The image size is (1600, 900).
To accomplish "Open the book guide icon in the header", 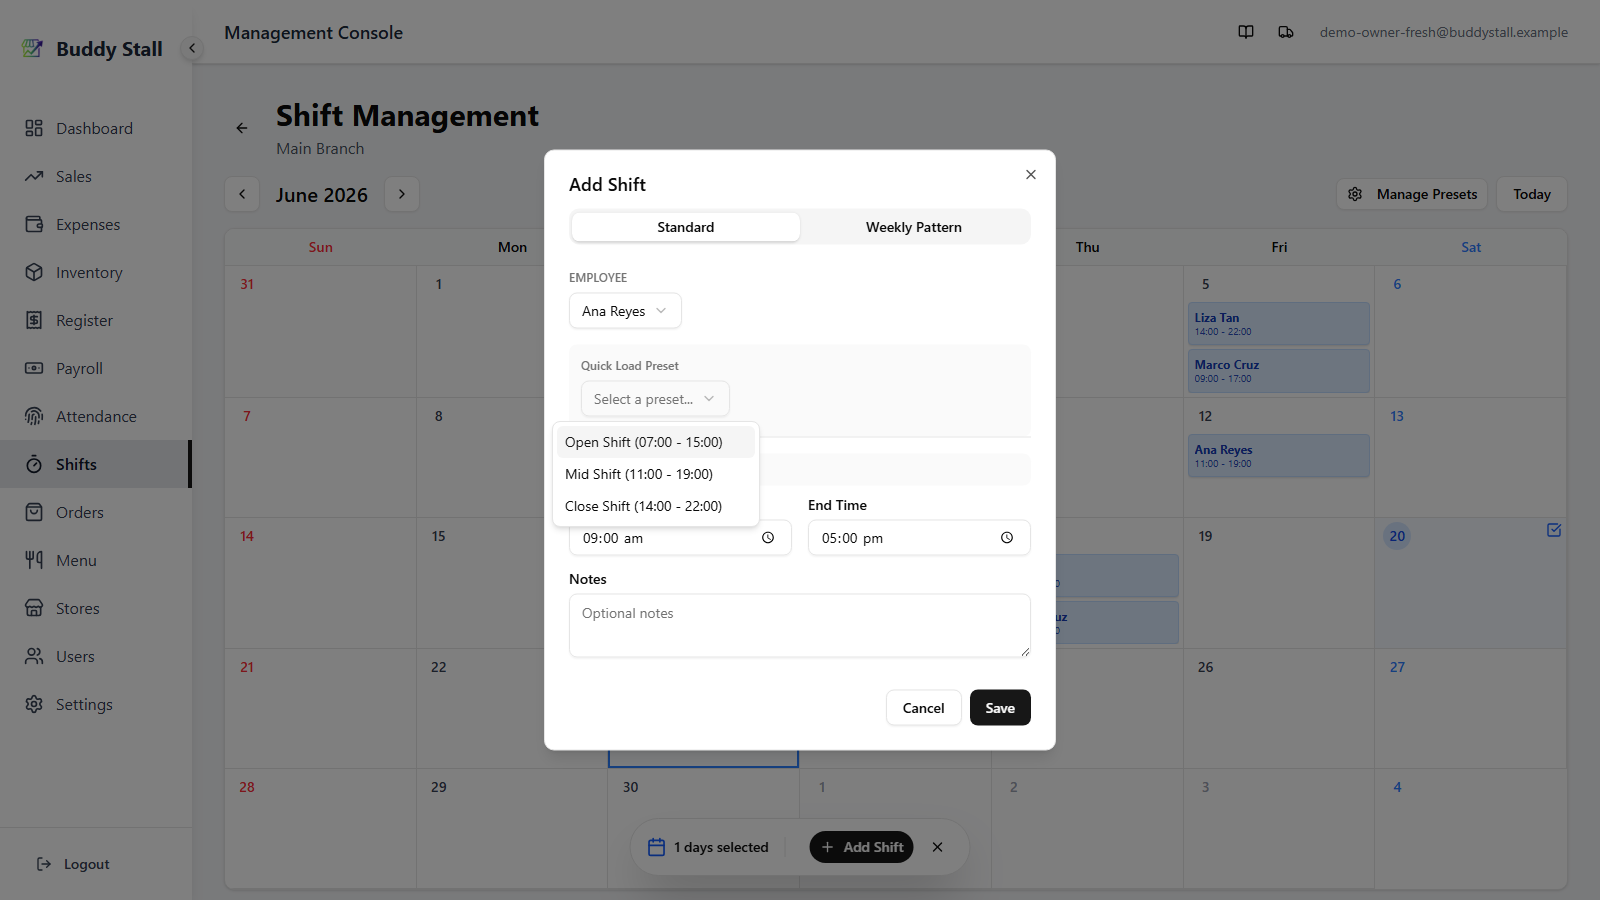I will point(1246,32).
